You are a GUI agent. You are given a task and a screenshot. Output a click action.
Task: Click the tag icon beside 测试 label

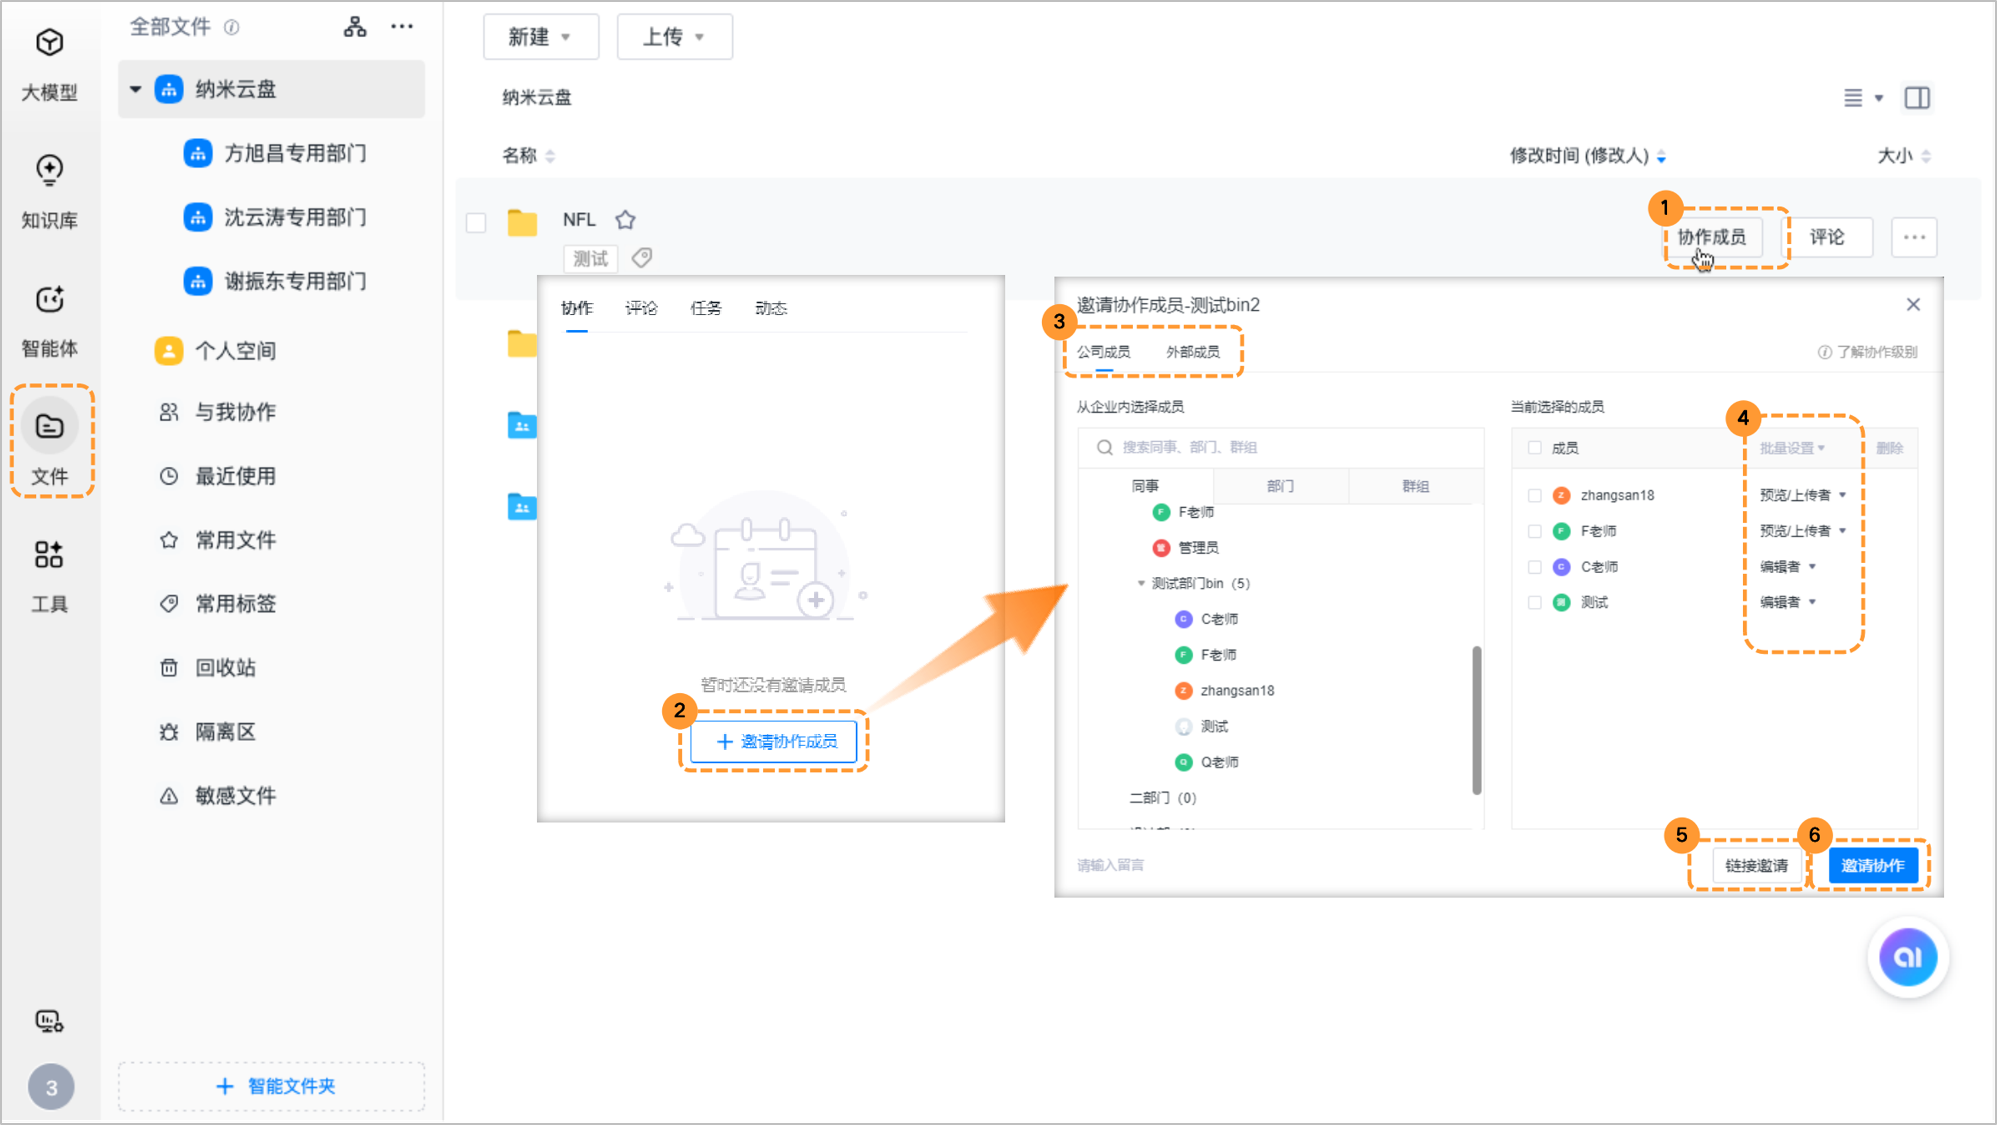click(642, 258)
